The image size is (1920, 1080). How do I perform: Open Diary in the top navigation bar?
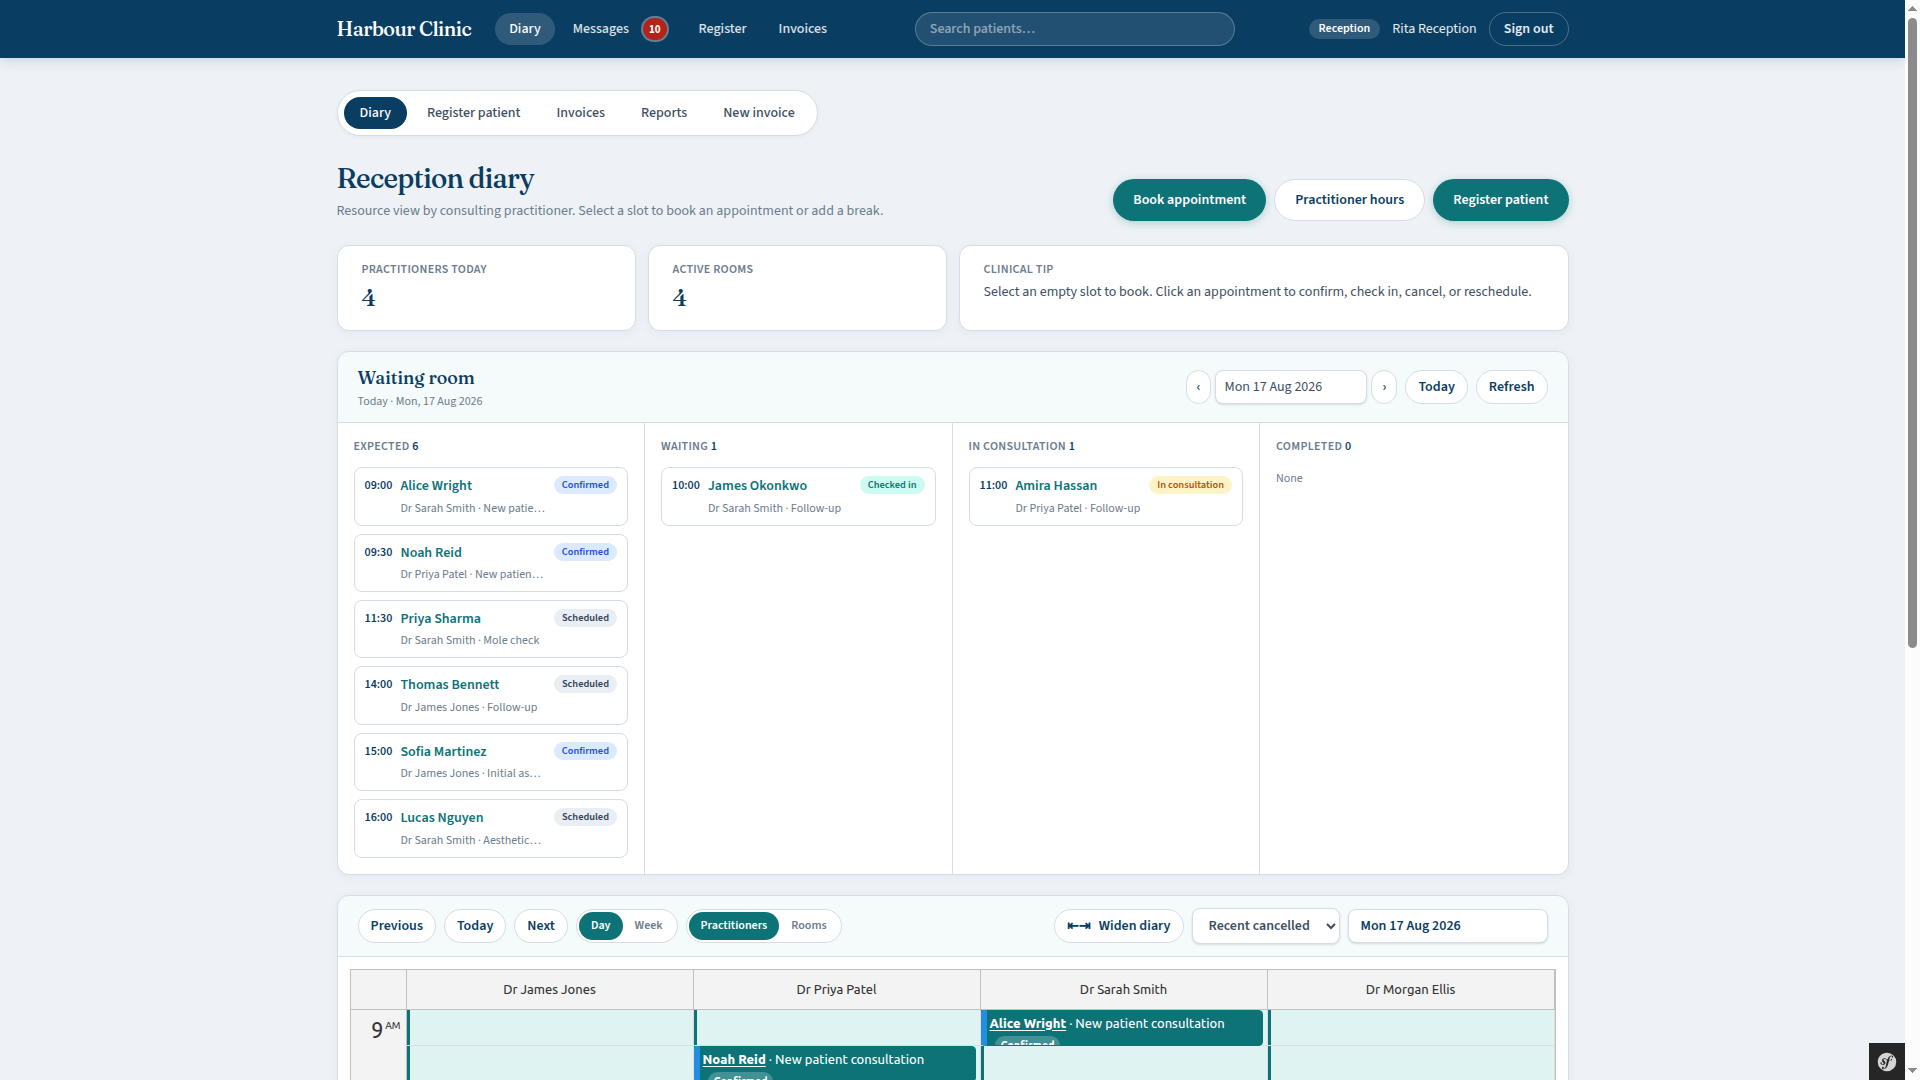tap(524, 29)
